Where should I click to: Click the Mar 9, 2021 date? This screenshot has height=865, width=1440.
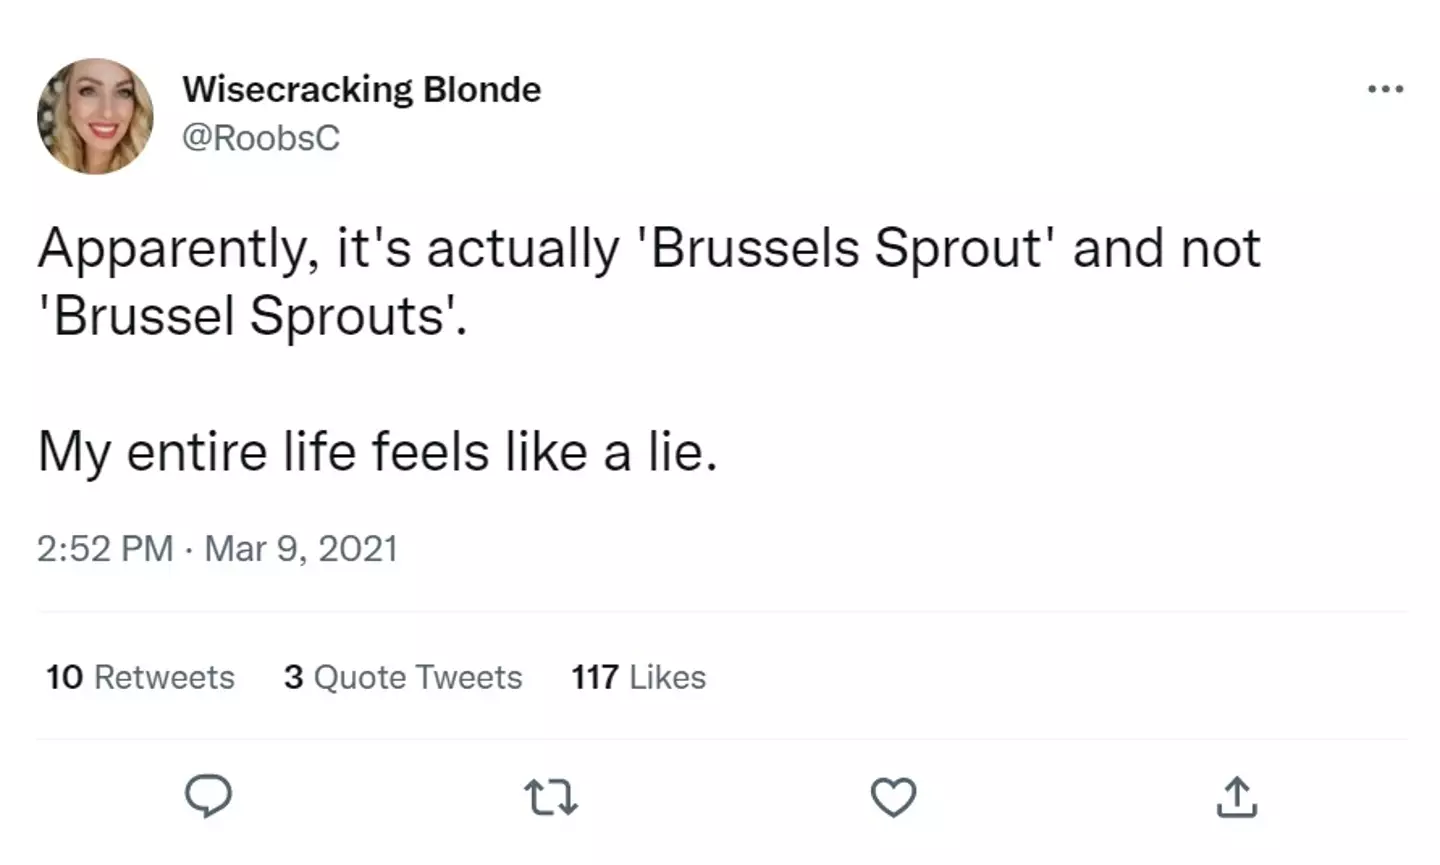[x=301, y=548]
